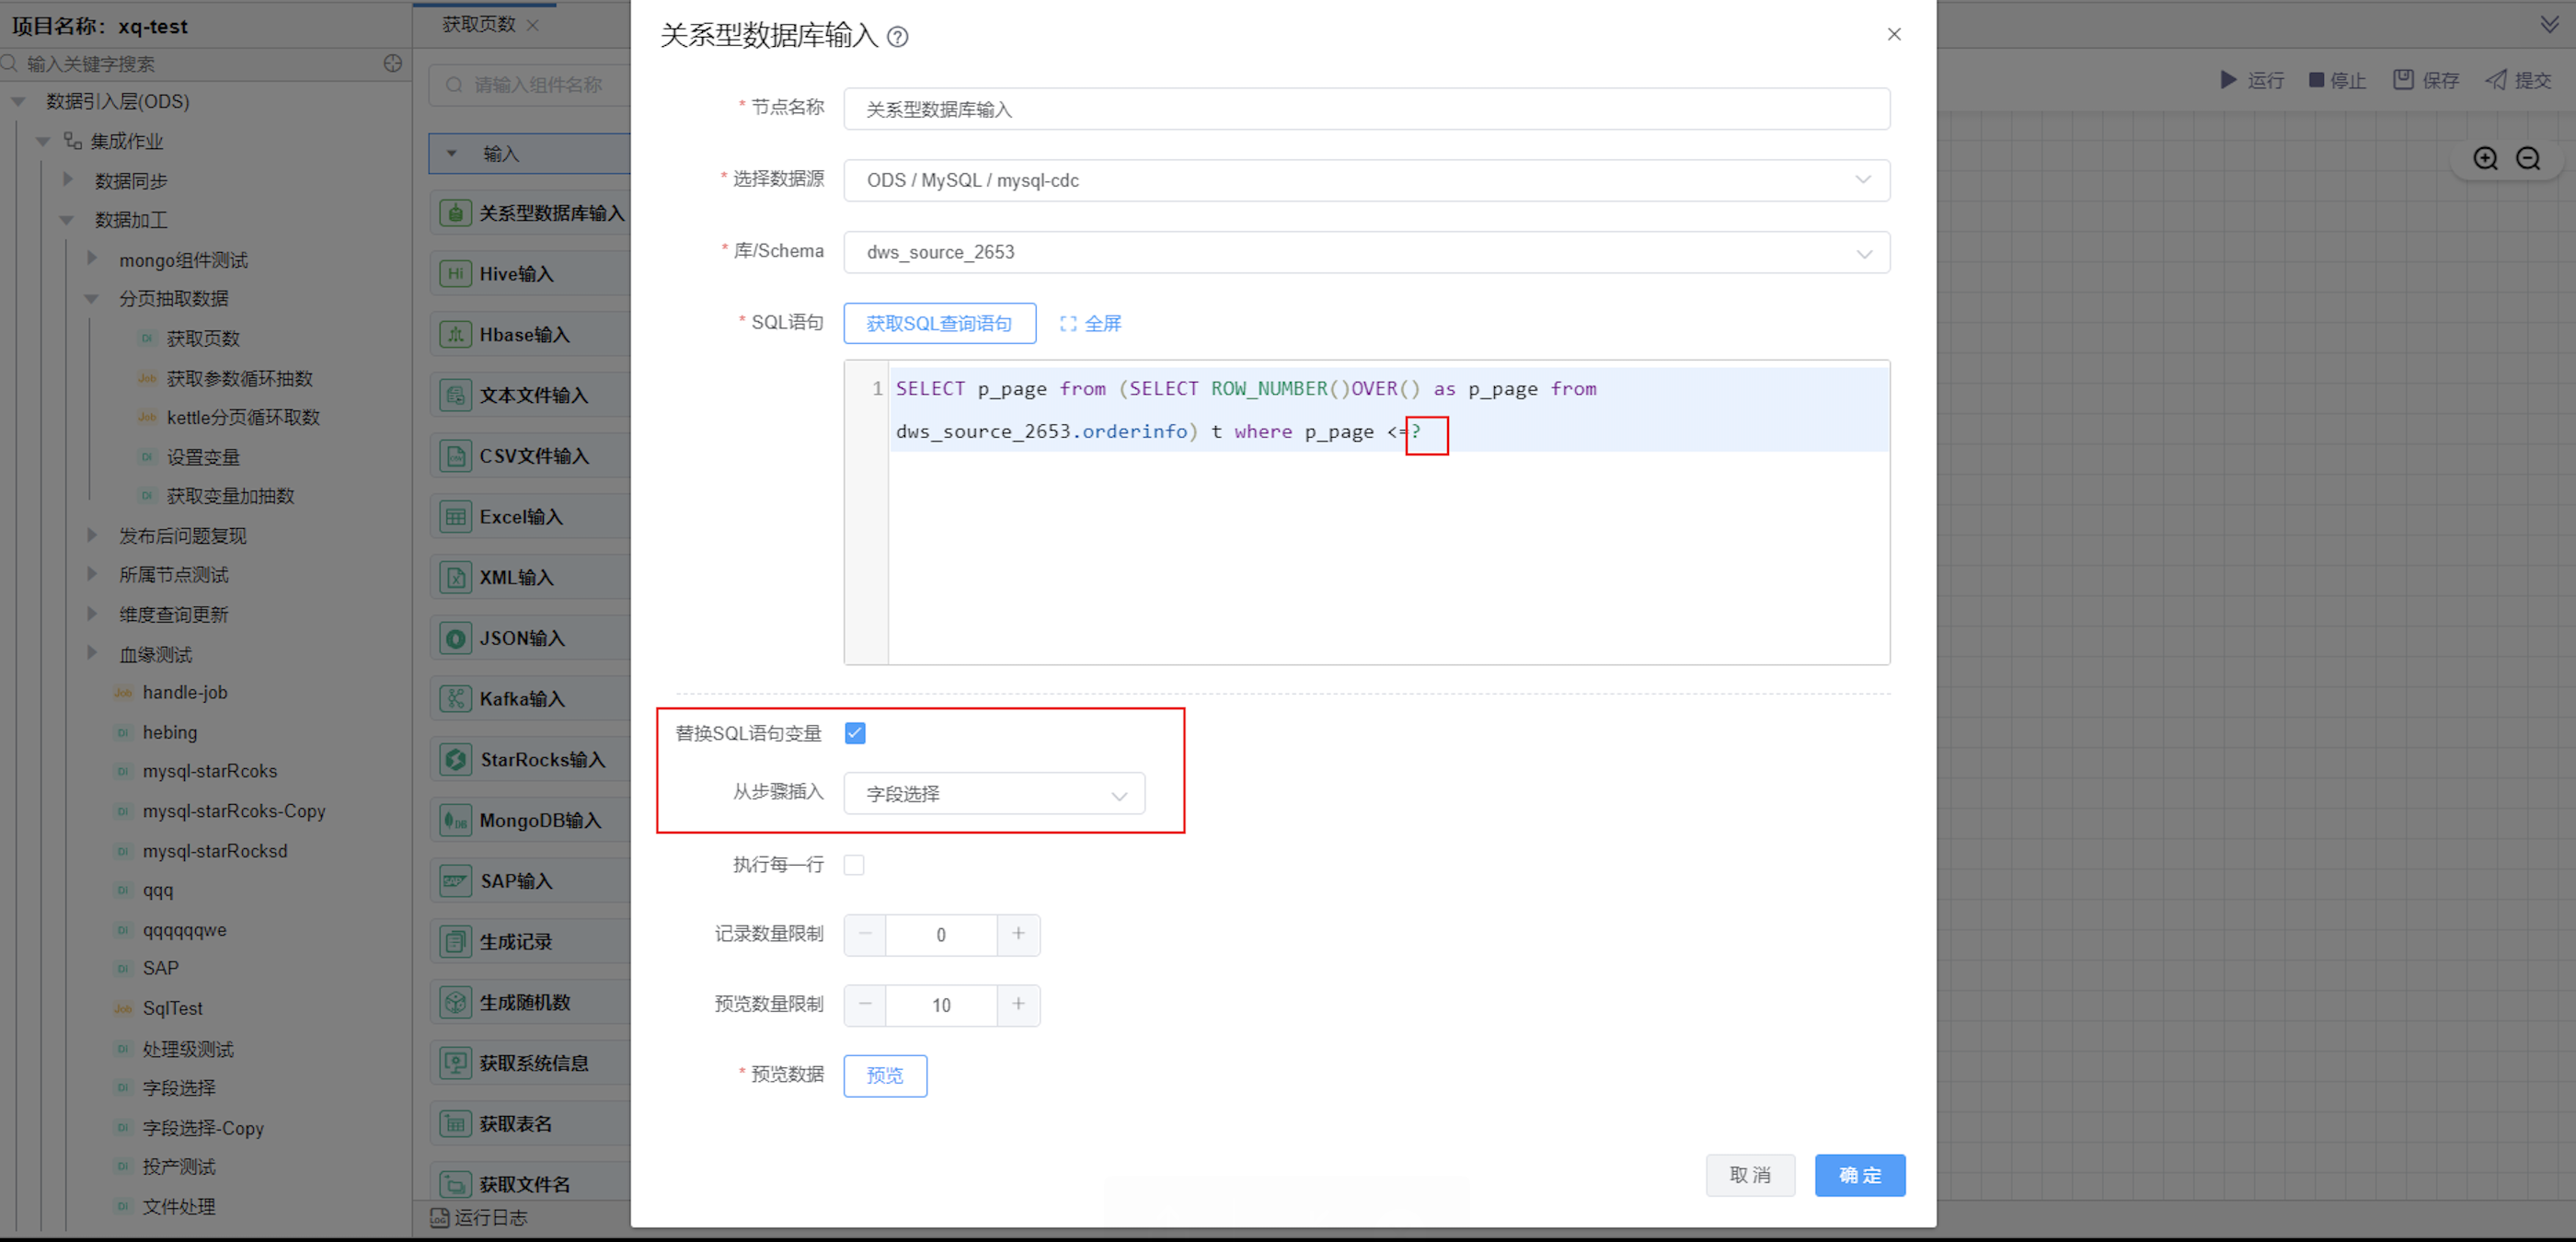Image resolution: width=2576 pixels, height=1242 pixels.
Task: Click the zoom-out magnifier on canvas
Action: 2528,159
